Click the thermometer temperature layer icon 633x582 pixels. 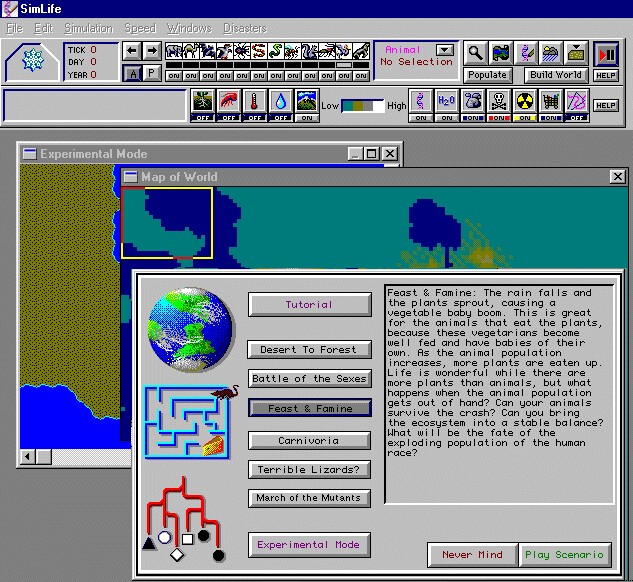point(254,101)
